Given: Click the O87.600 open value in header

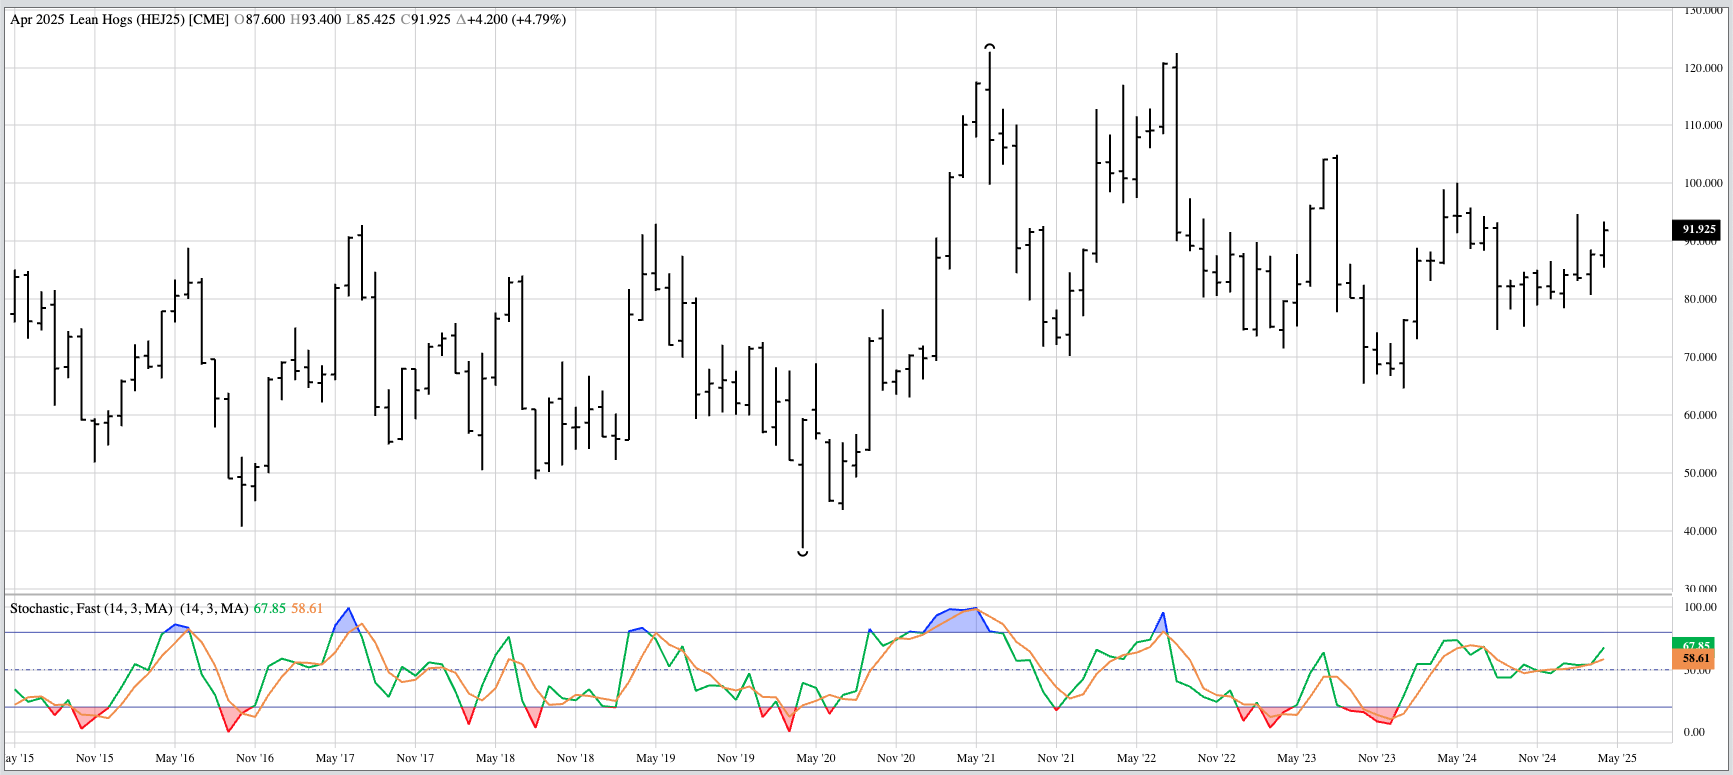Looking at the screenshot, I should click(260, 20).
